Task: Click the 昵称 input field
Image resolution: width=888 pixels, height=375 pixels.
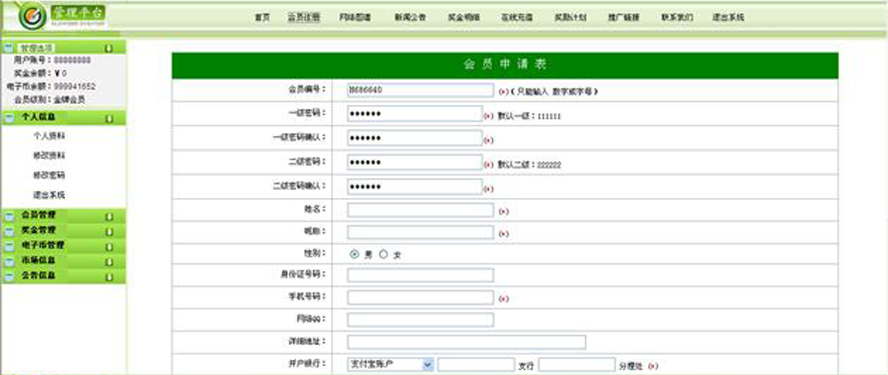Action: [x=420, y=232]
